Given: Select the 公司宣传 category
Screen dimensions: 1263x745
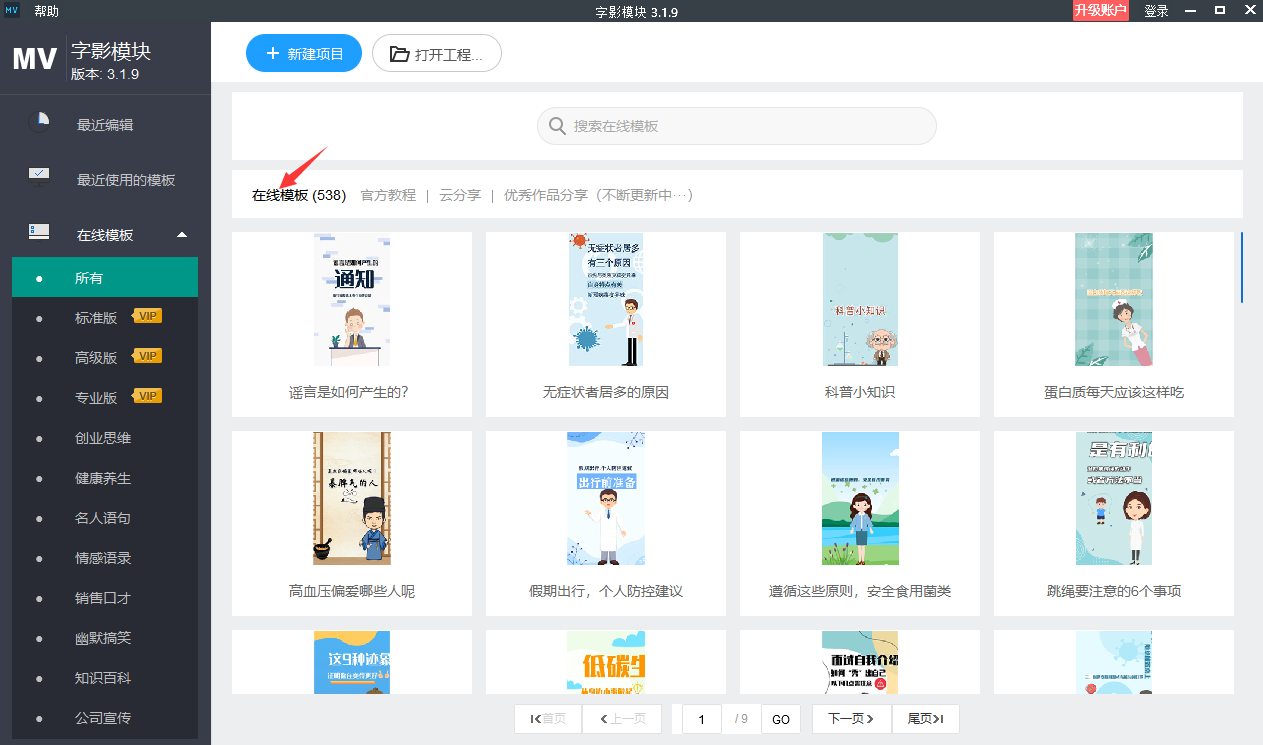Looking at the screenshot, I should (x=105, y=718).
